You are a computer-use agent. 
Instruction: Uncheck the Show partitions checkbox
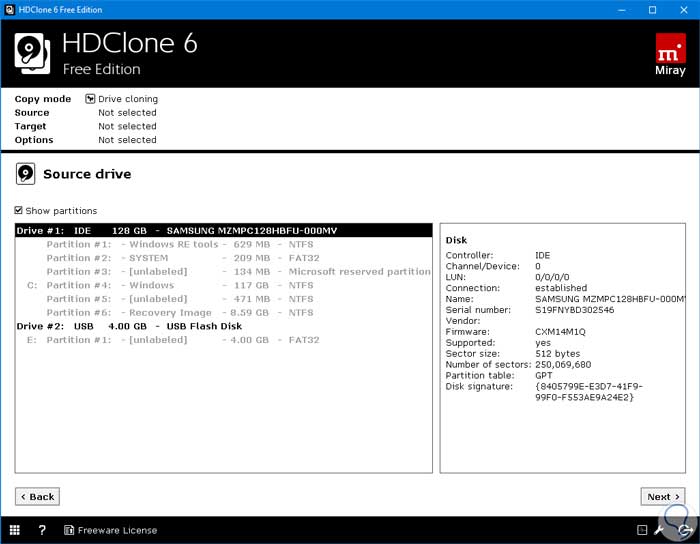click(x=18, y=210)
